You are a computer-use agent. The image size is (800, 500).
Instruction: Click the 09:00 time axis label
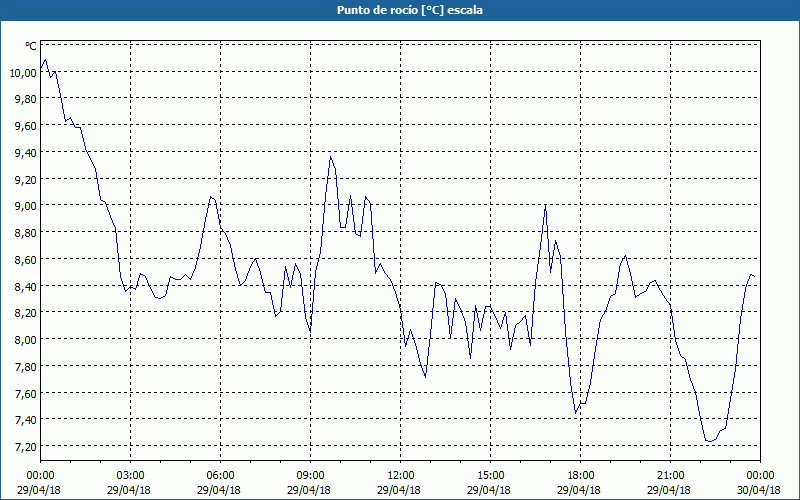tap(310, 476)
